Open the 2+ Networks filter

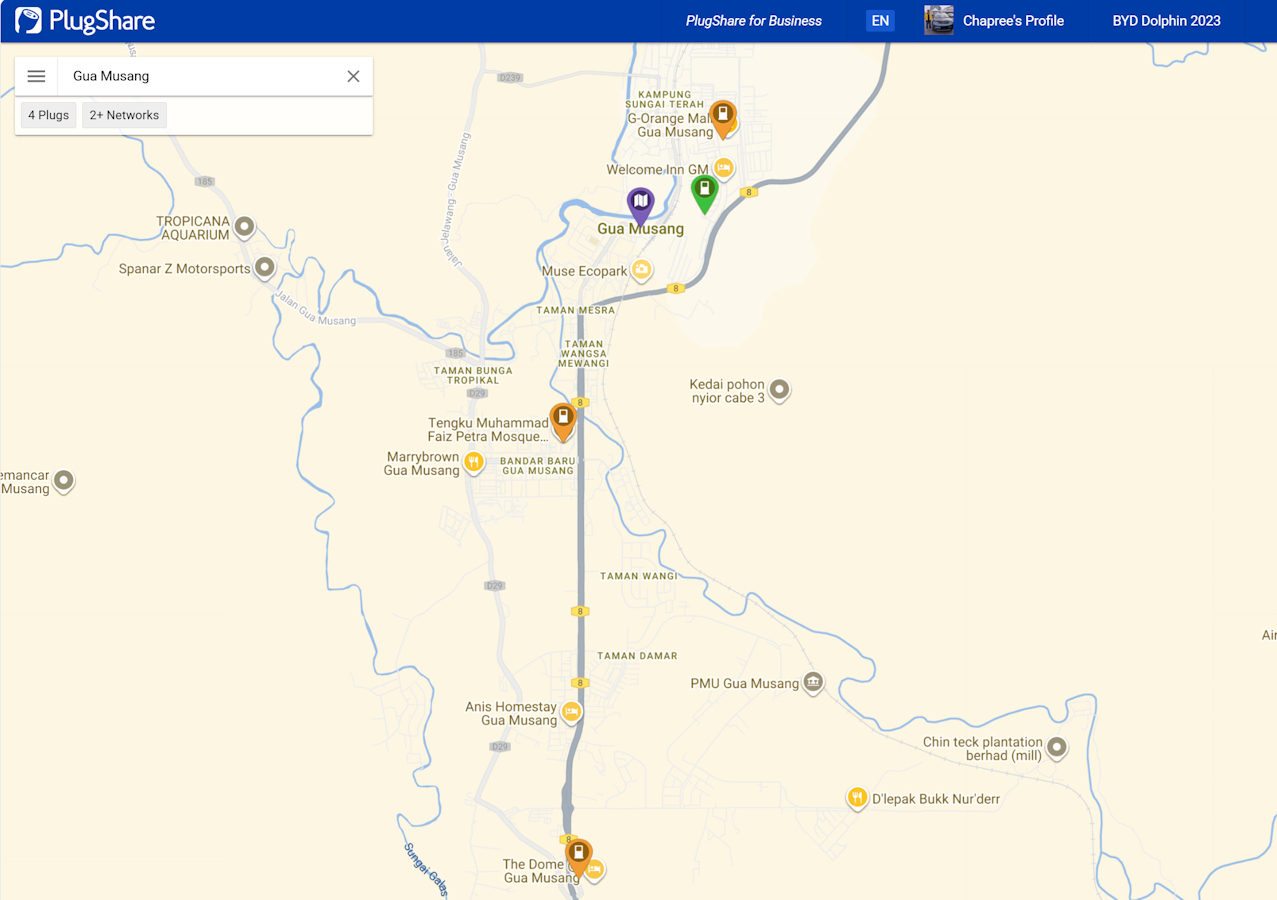124,115
